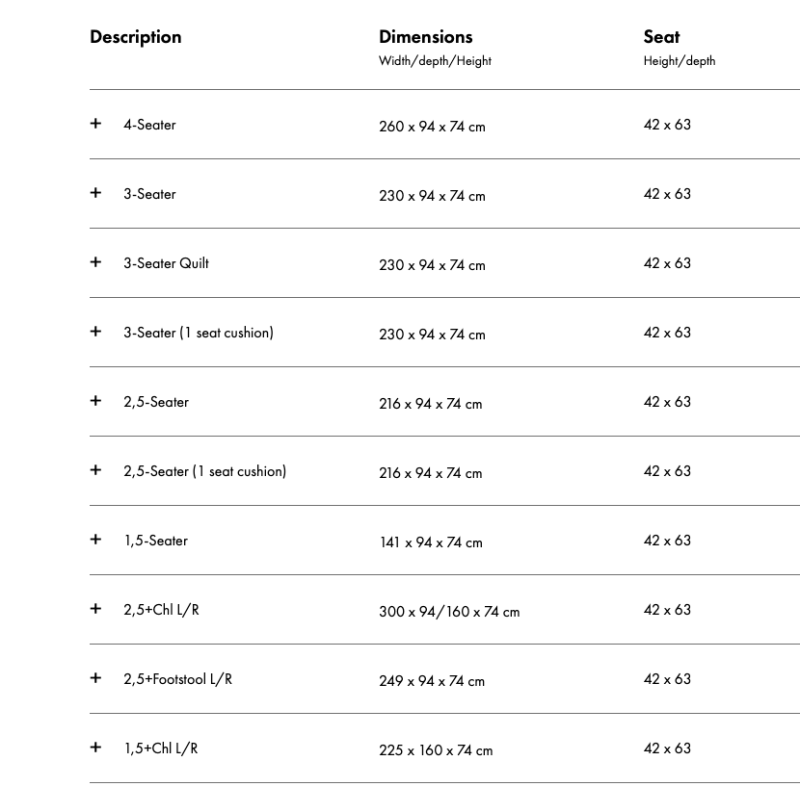The height and width of the screenshot is (800, 800).
Task: Click the 4-Seater label
Action: [149, 125]
